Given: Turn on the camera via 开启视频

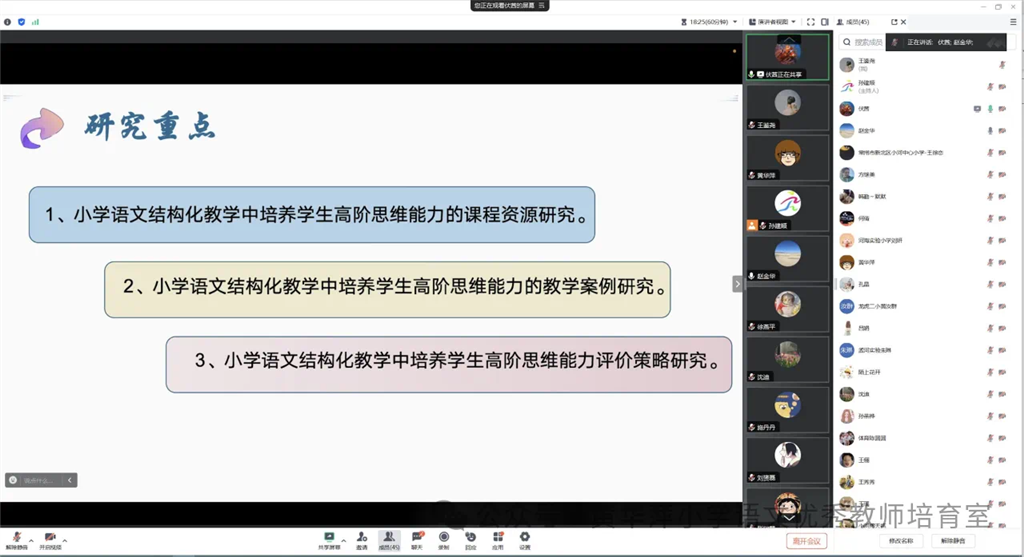Looking at the screenshot, I should pos(50,540).
